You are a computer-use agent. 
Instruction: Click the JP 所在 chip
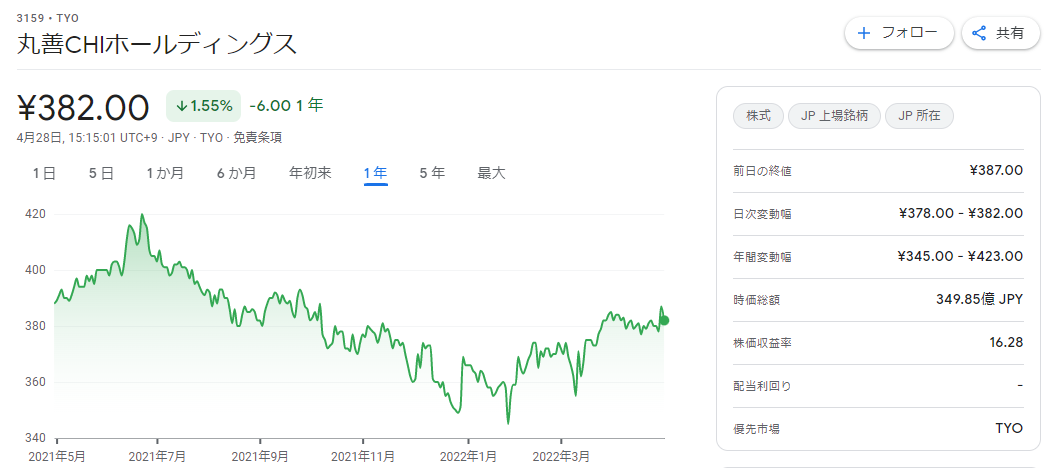point(919,116)
